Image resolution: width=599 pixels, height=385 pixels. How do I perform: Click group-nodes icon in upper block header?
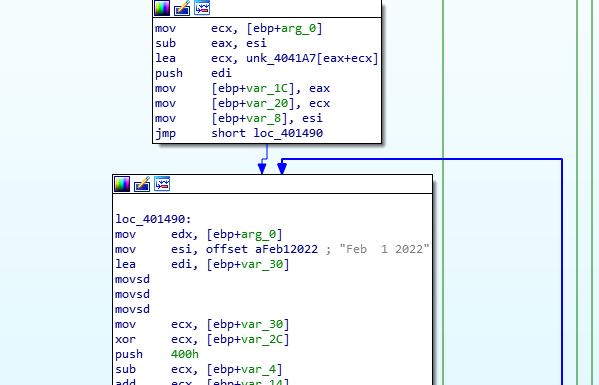[x=202, y=8]
